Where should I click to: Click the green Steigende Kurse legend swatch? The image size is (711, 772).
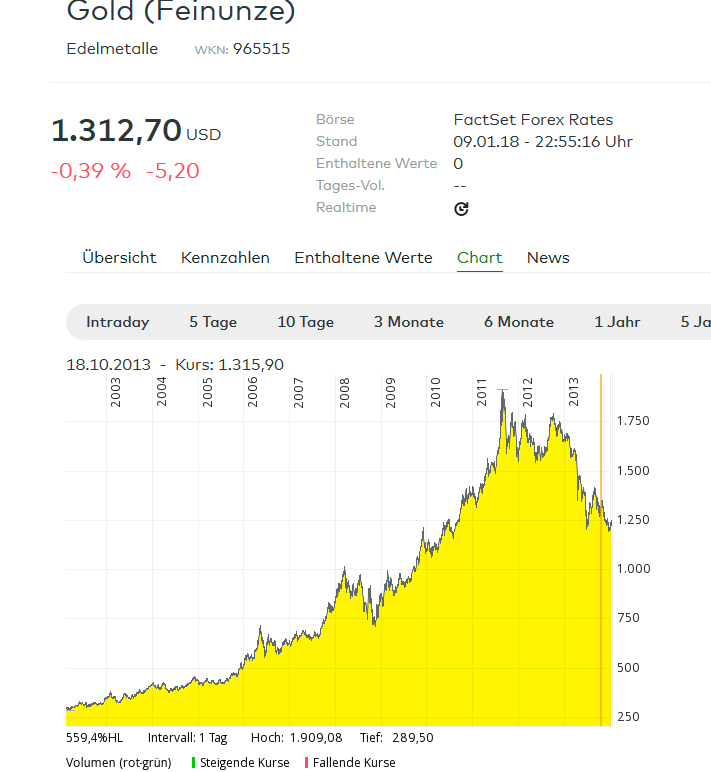(193, 763)
